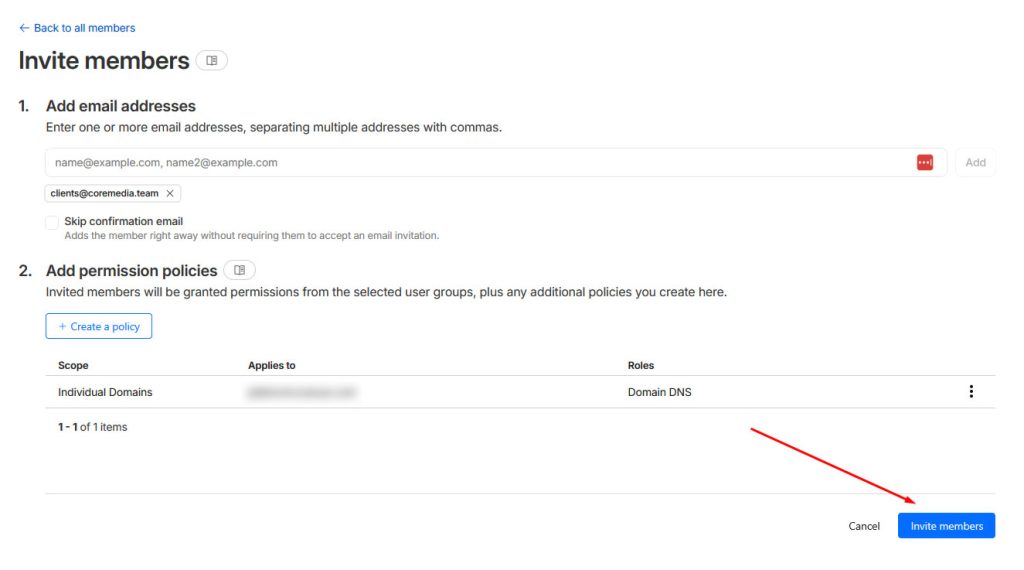Remove the clients@coremedia.team email chip

point(170,194)
